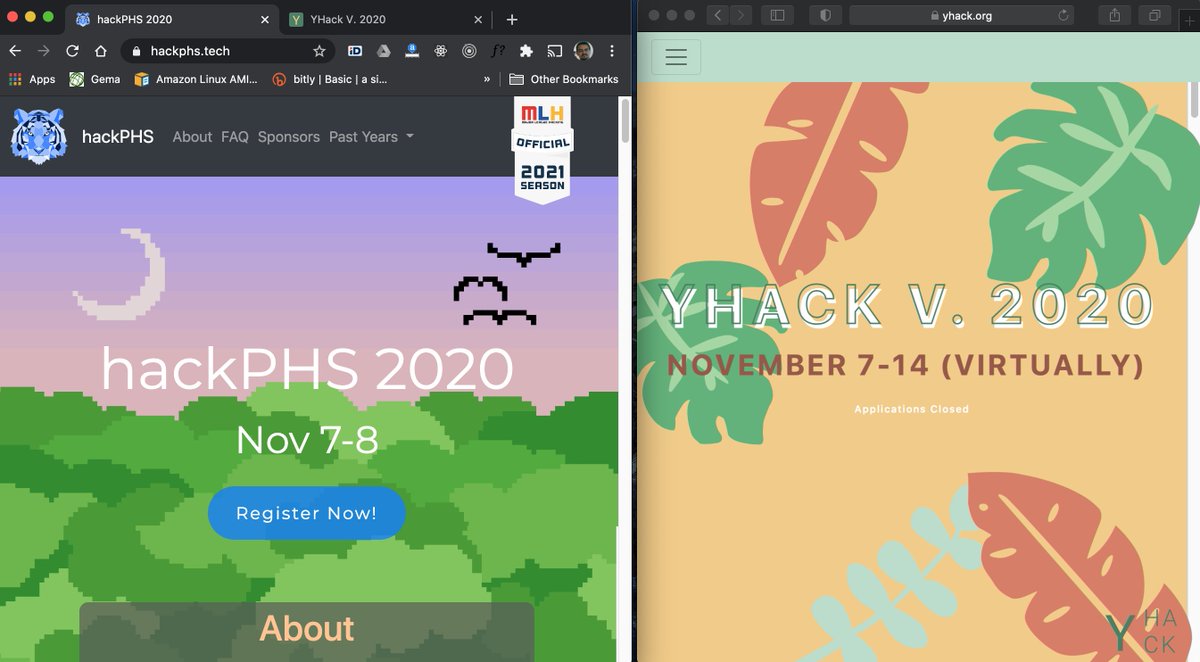
Task: Click the YHACK V. 2020 title
Action: tap(908, 305)
